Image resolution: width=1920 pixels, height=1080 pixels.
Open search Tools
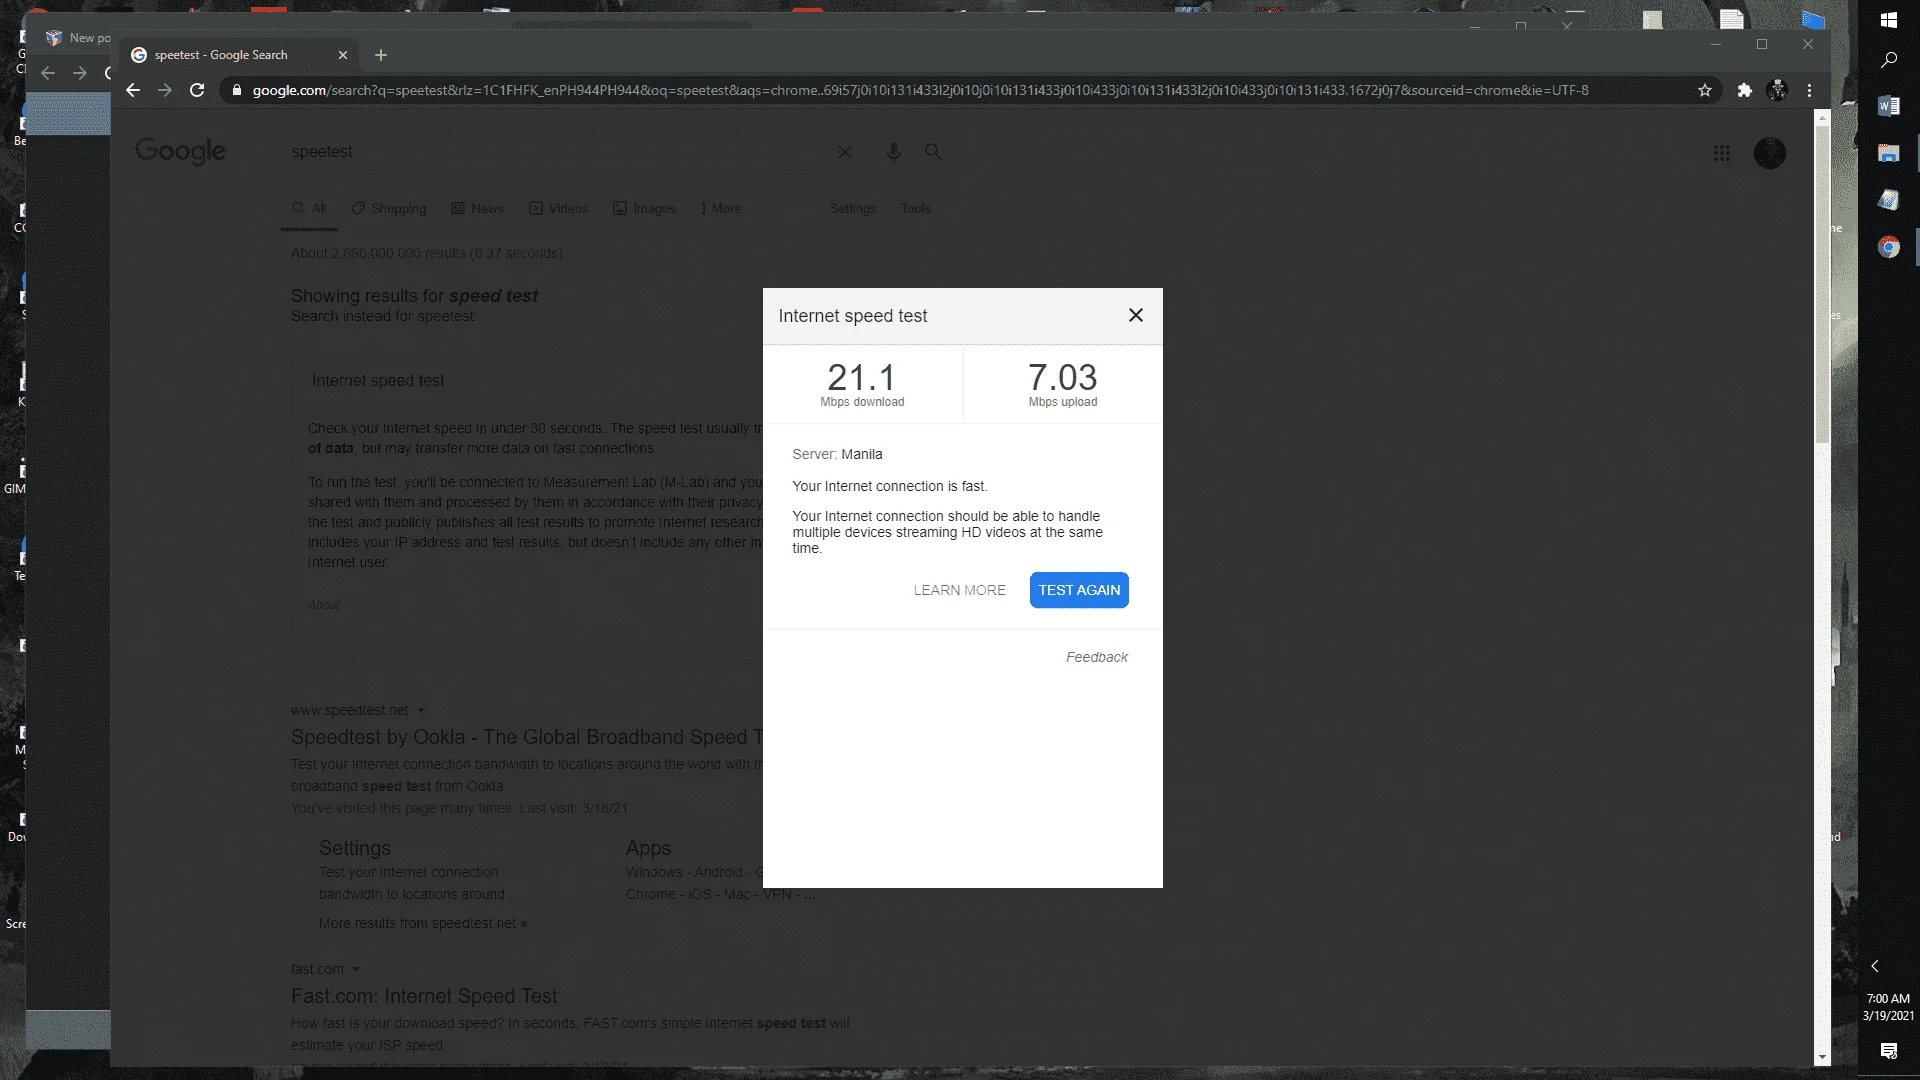(916, 208)
